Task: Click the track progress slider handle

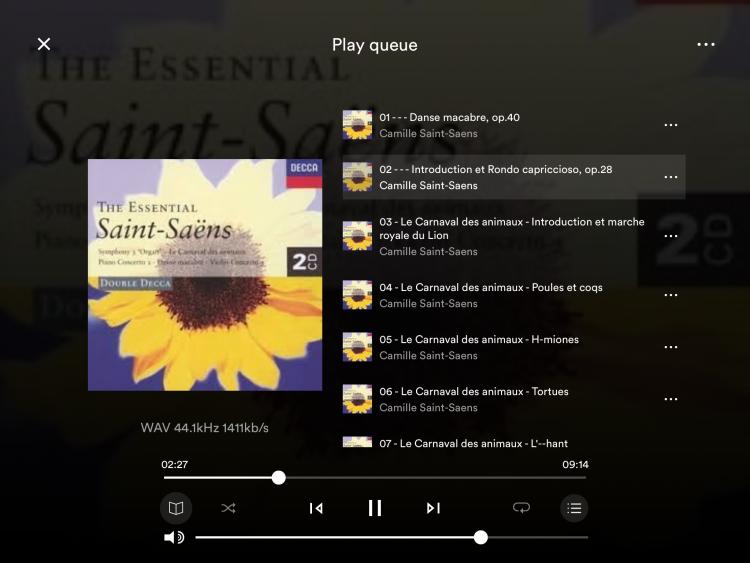Action: [279, 477]
